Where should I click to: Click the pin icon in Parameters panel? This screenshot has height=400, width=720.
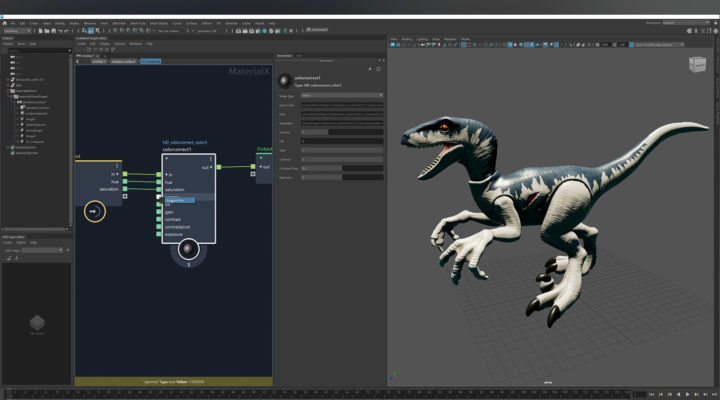coord(370,69)
